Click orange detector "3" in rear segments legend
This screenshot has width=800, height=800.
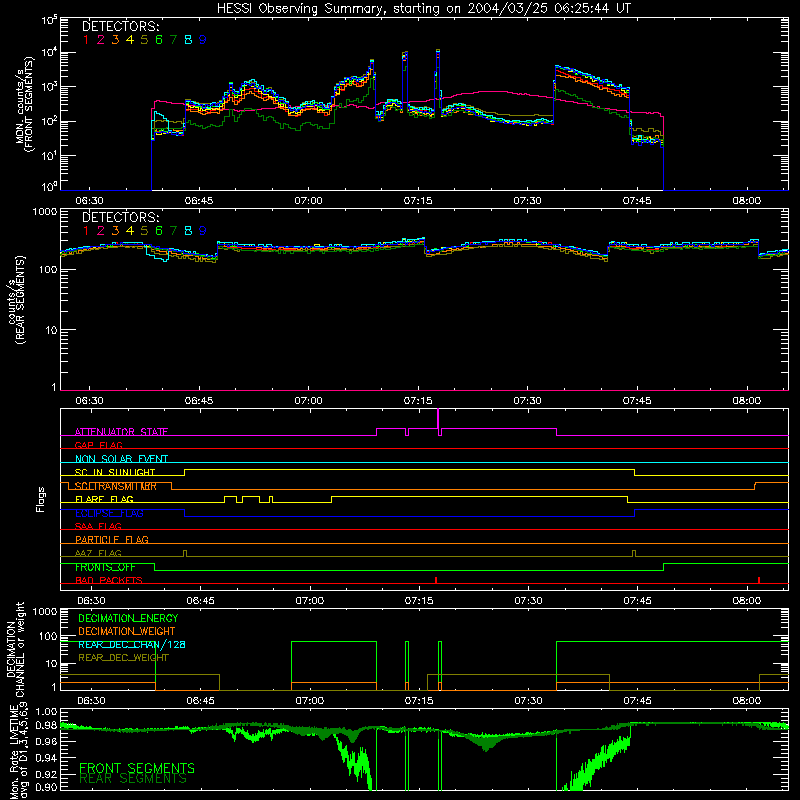pyautogui.click(x=115, y=231)
